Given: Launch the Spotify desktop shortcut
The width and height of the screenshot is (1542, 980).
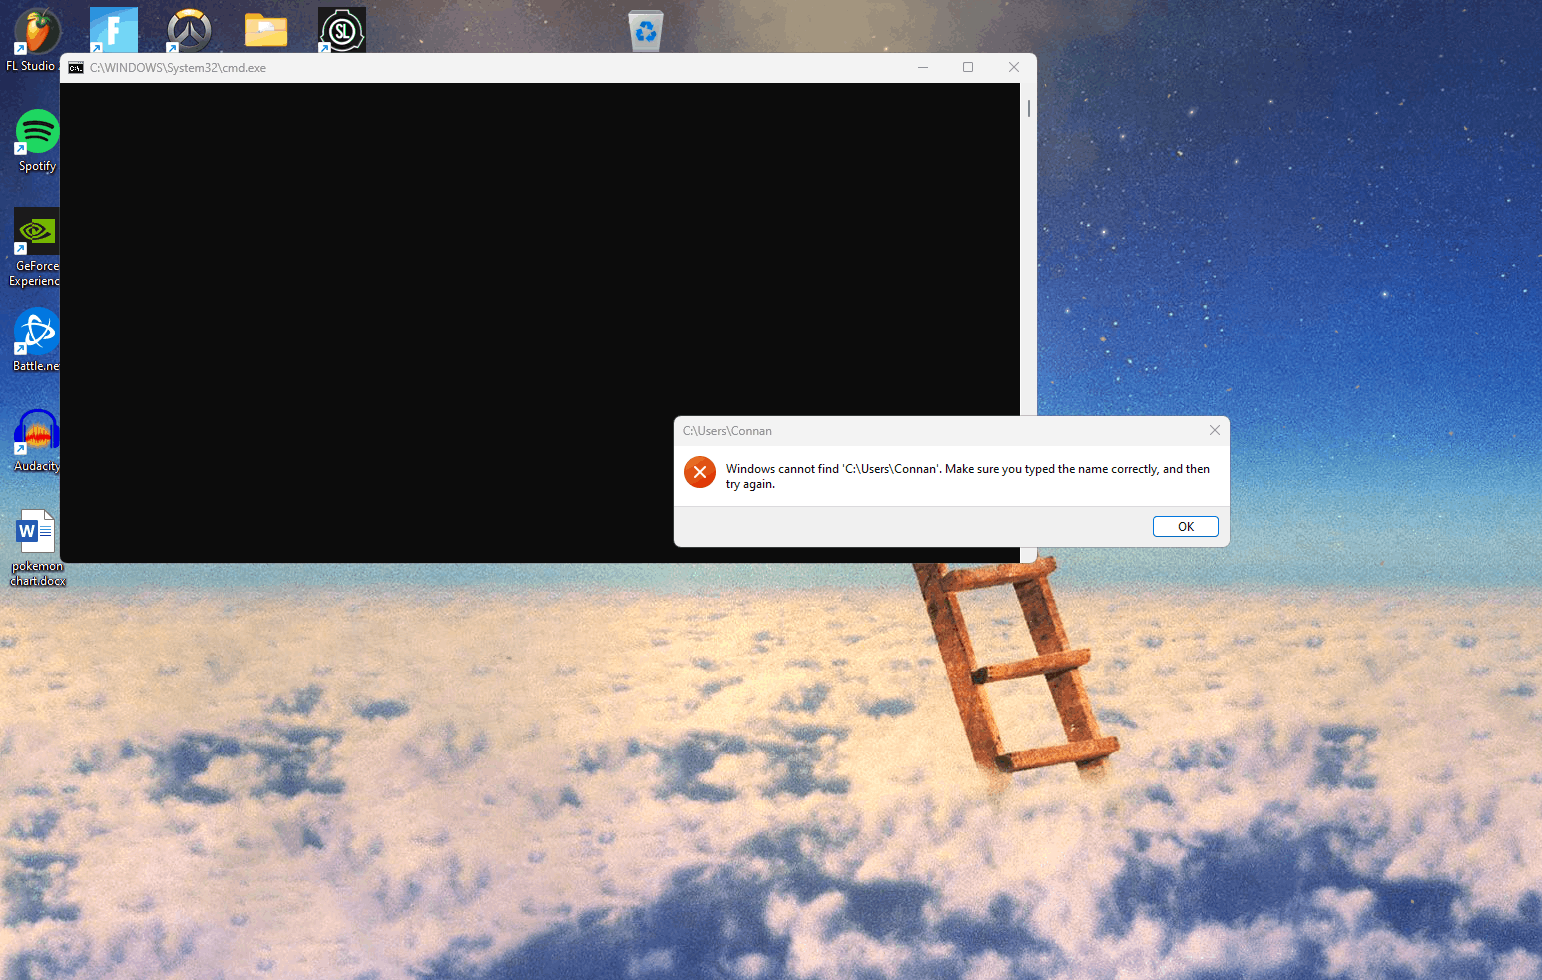Looking at the screenshot, I should click(x=37, y=141).
